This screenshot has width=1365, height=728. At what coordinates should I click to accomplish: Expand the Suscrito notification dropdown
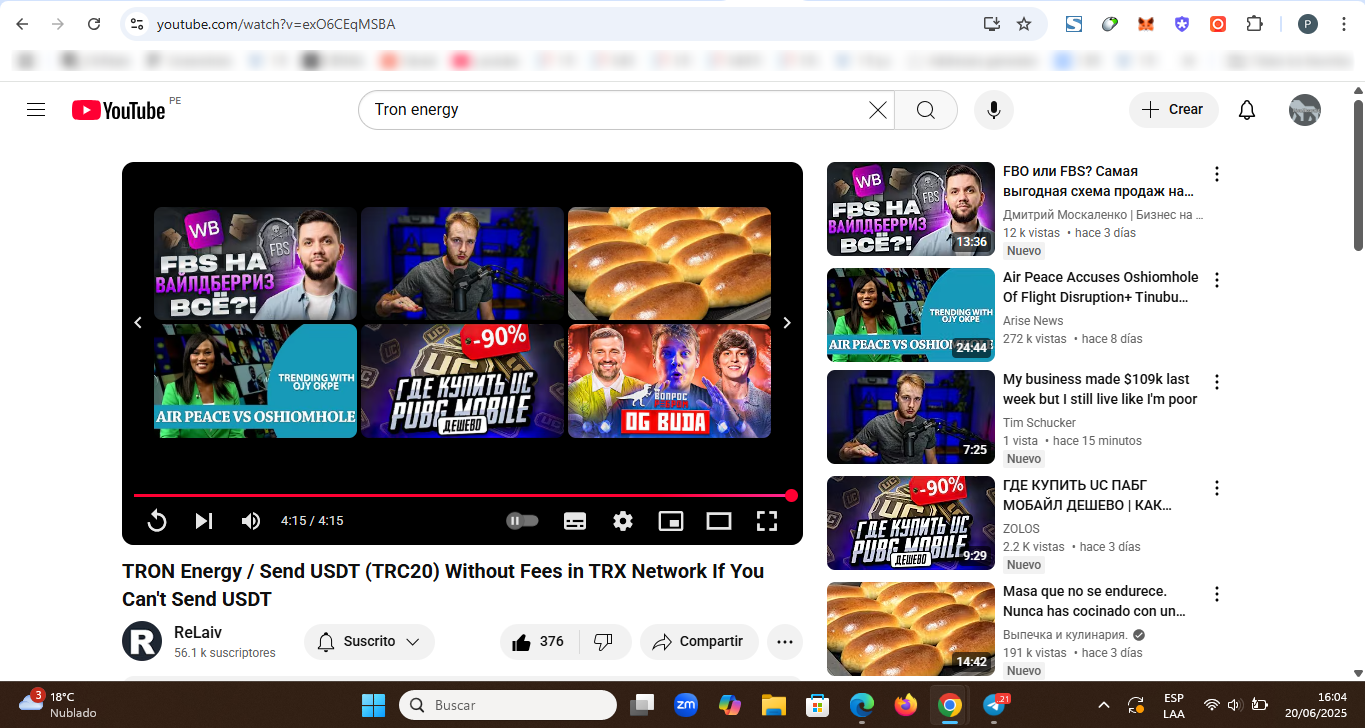pos(369,642)
